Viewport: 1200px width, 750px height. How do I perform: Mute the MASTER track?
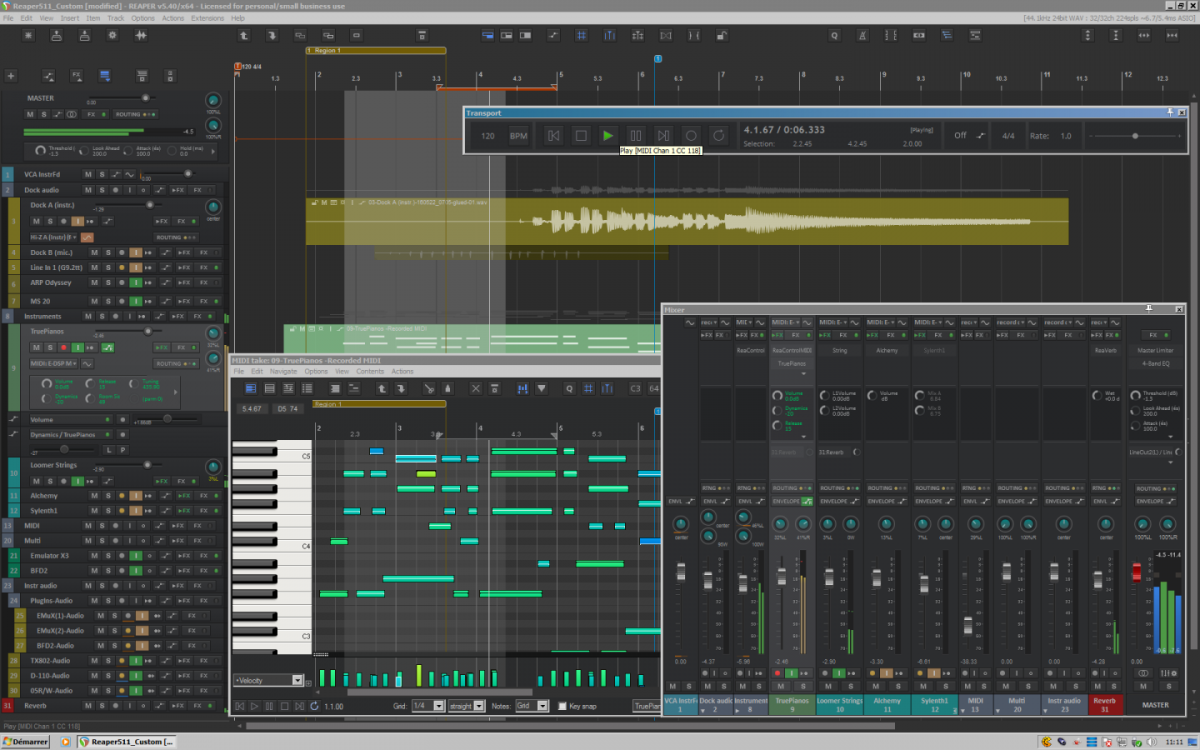point(30,115)
